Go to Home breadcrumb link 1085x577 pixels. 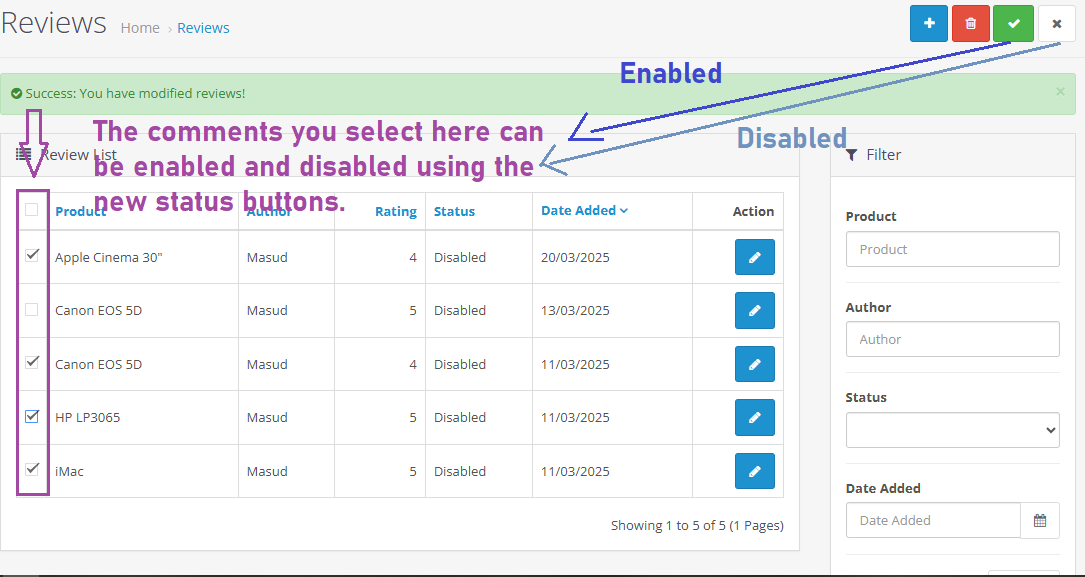(x=140, y=28)
